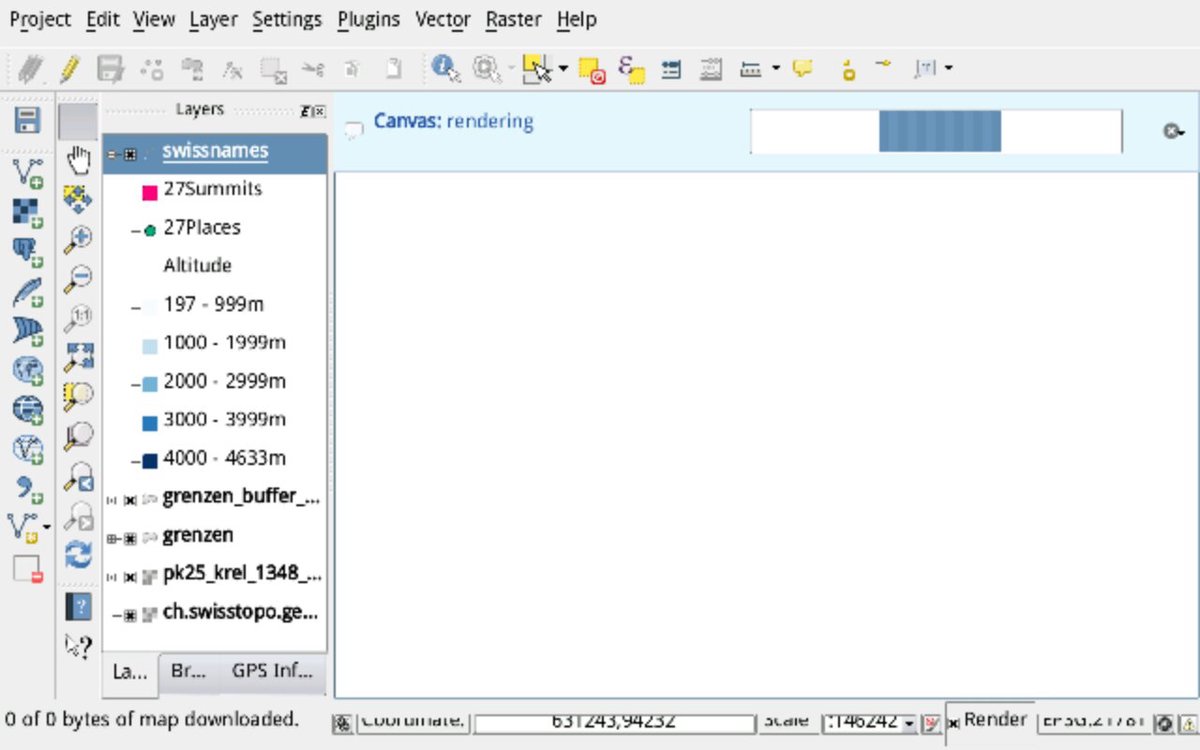Click the 27Summits pink color swatch
Screen dimensions: 1200x750
point(150,191)
